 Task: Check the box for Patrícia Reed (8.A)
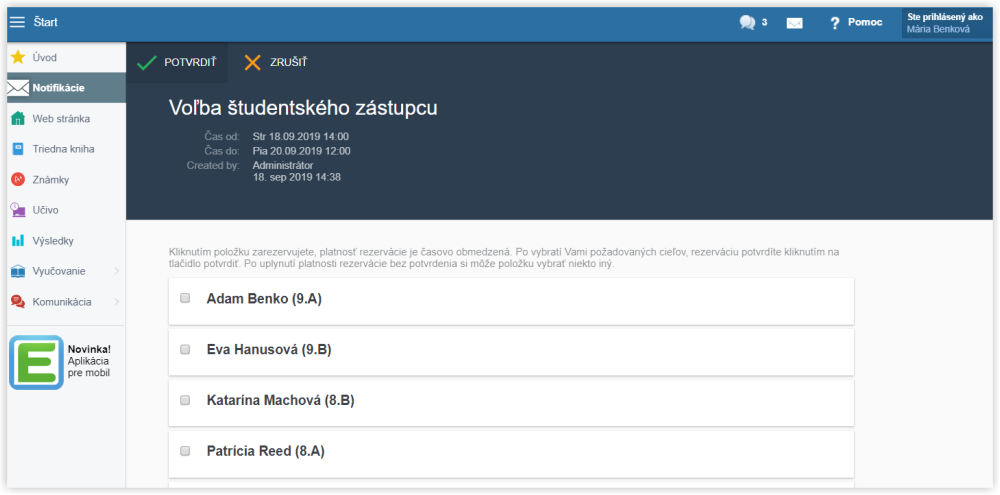[x=185, y=451]
